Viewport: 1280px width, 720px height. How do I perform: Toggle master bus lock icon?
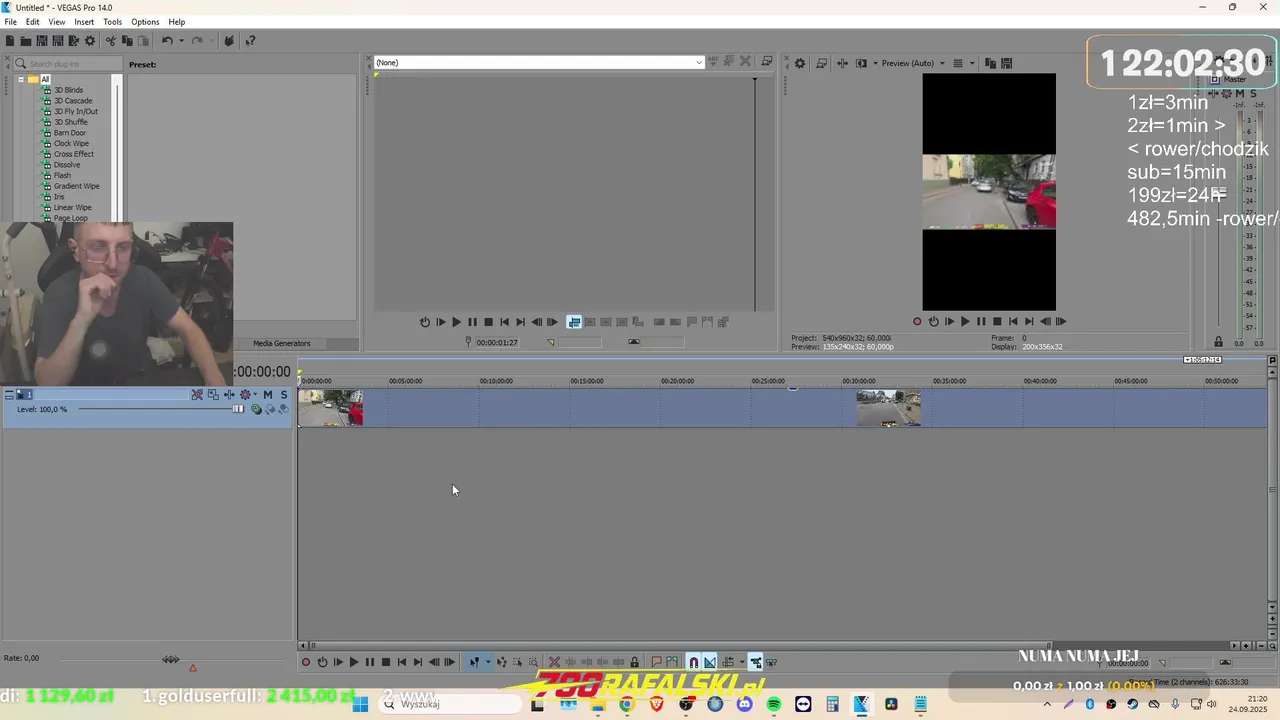pos(1218,342)
